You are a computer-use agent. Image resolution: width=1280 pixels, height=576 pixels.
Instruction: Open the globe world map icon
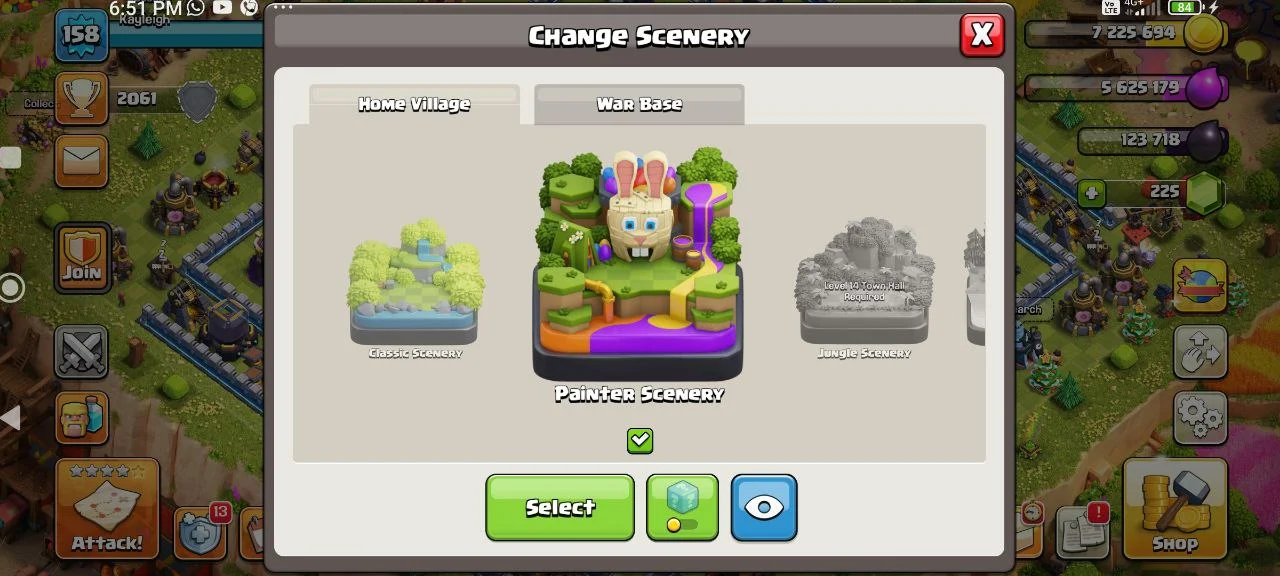[x=1200, y=286]
